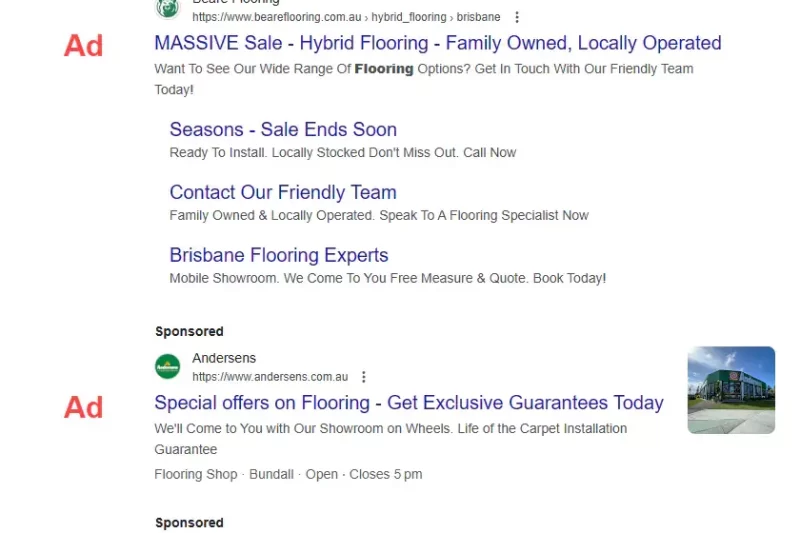
Task: Click the bottom-most Sponsored label
Action: click(189, 523)
